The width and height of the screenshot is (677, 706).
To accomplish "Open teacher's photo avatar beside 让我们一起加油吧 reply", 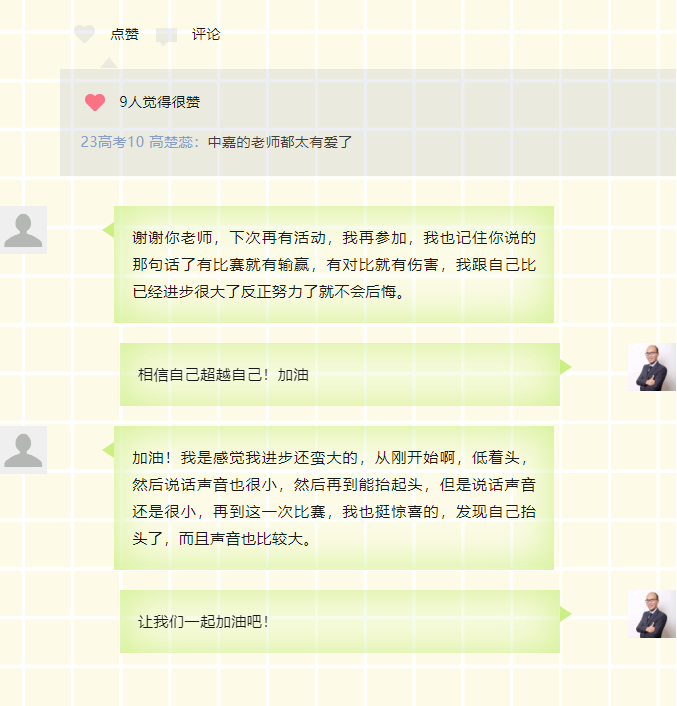I will pyautogui.click(x=652, y=614).
